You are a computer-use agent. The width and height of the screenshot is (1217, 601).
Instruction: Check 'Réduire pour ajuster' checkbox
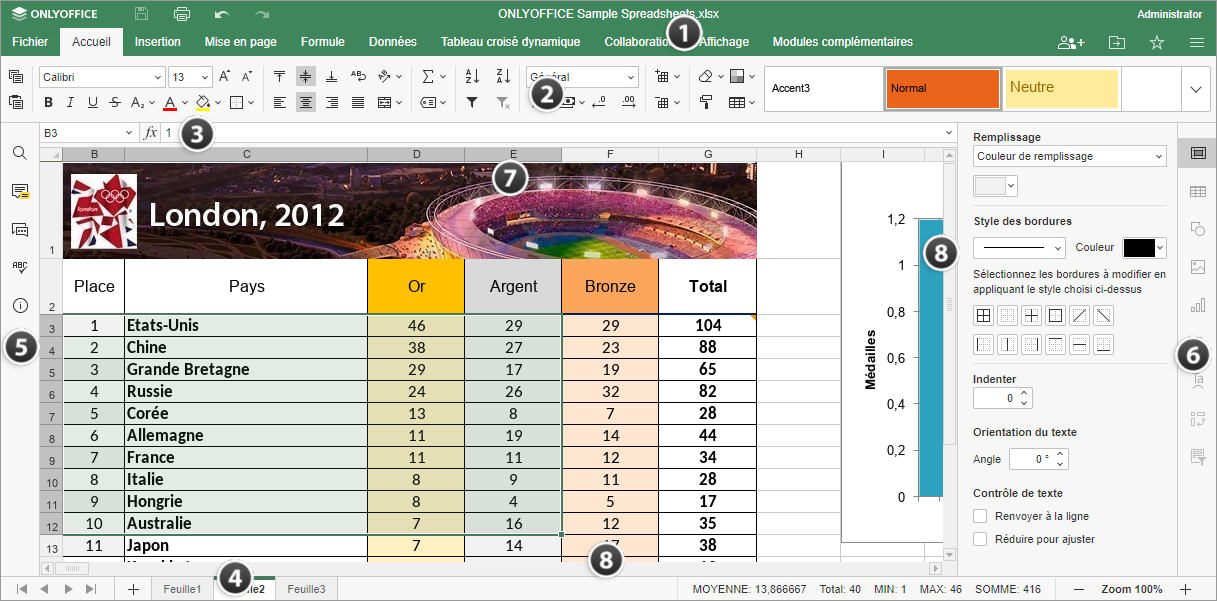pyautogui.click(x=980, y=539)
